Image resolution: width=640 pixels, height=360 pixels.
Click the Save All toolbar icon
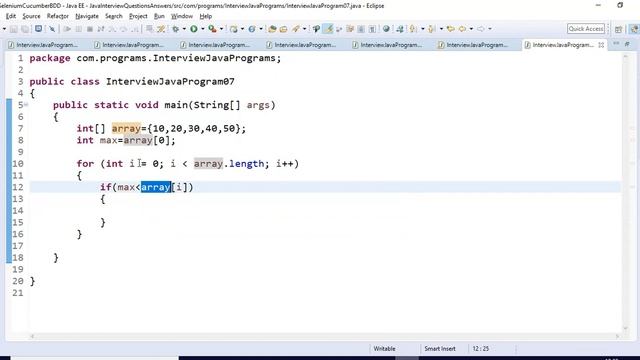(x=25, y=29)
